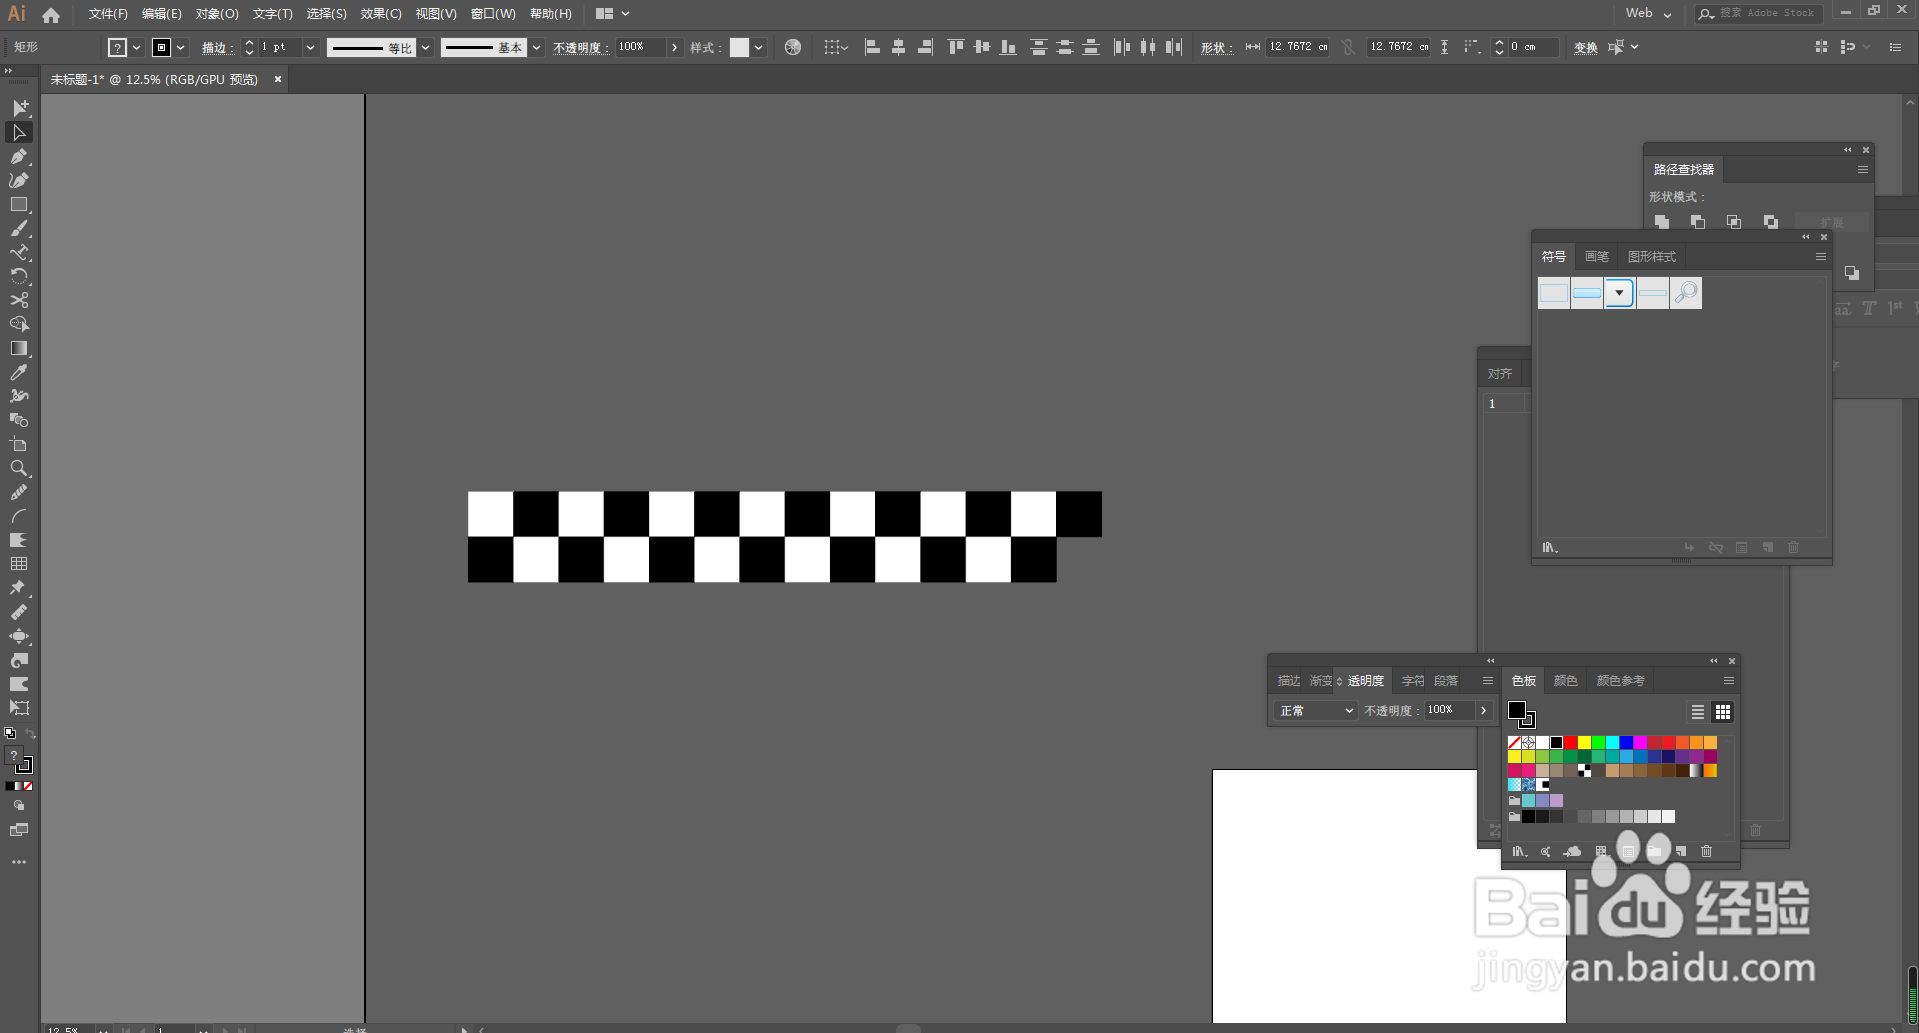This screenshot has width=1919, height=1033.
Task: Click Pathfinder Intersect icon
Action: coord(1734,222)
